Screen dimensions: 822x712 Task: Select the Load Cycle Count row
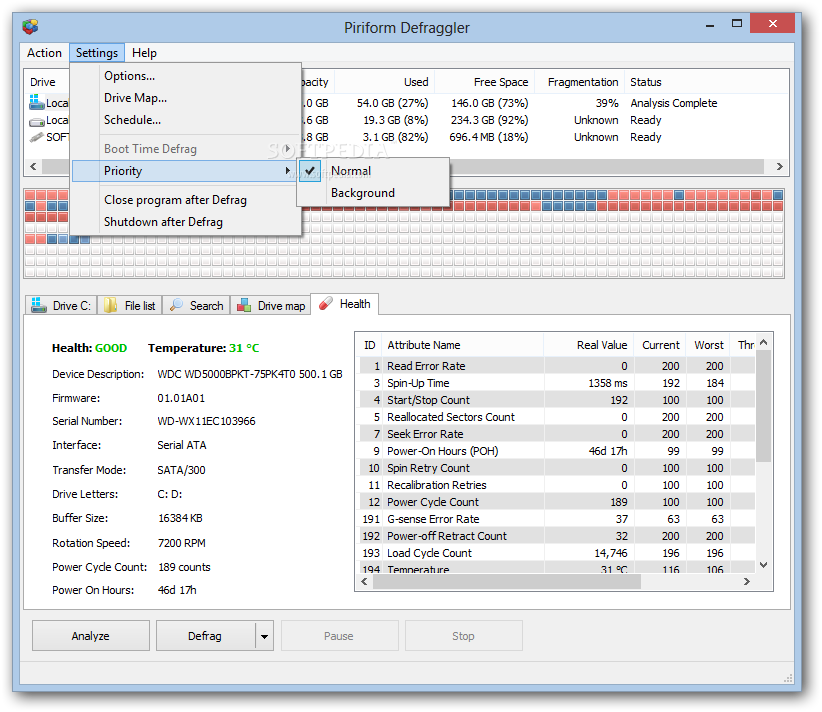coord(557,553)
